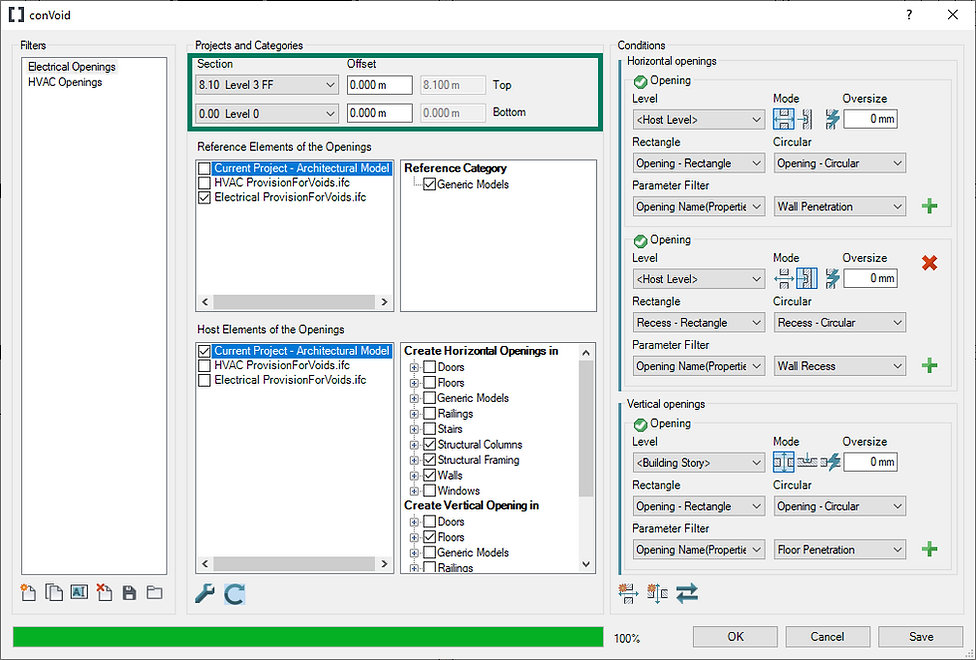Open the Top section dropdown showing Level 3 FF
This screenshot has width=976, height=660.
pyautogui.click(x=267, y=85)
